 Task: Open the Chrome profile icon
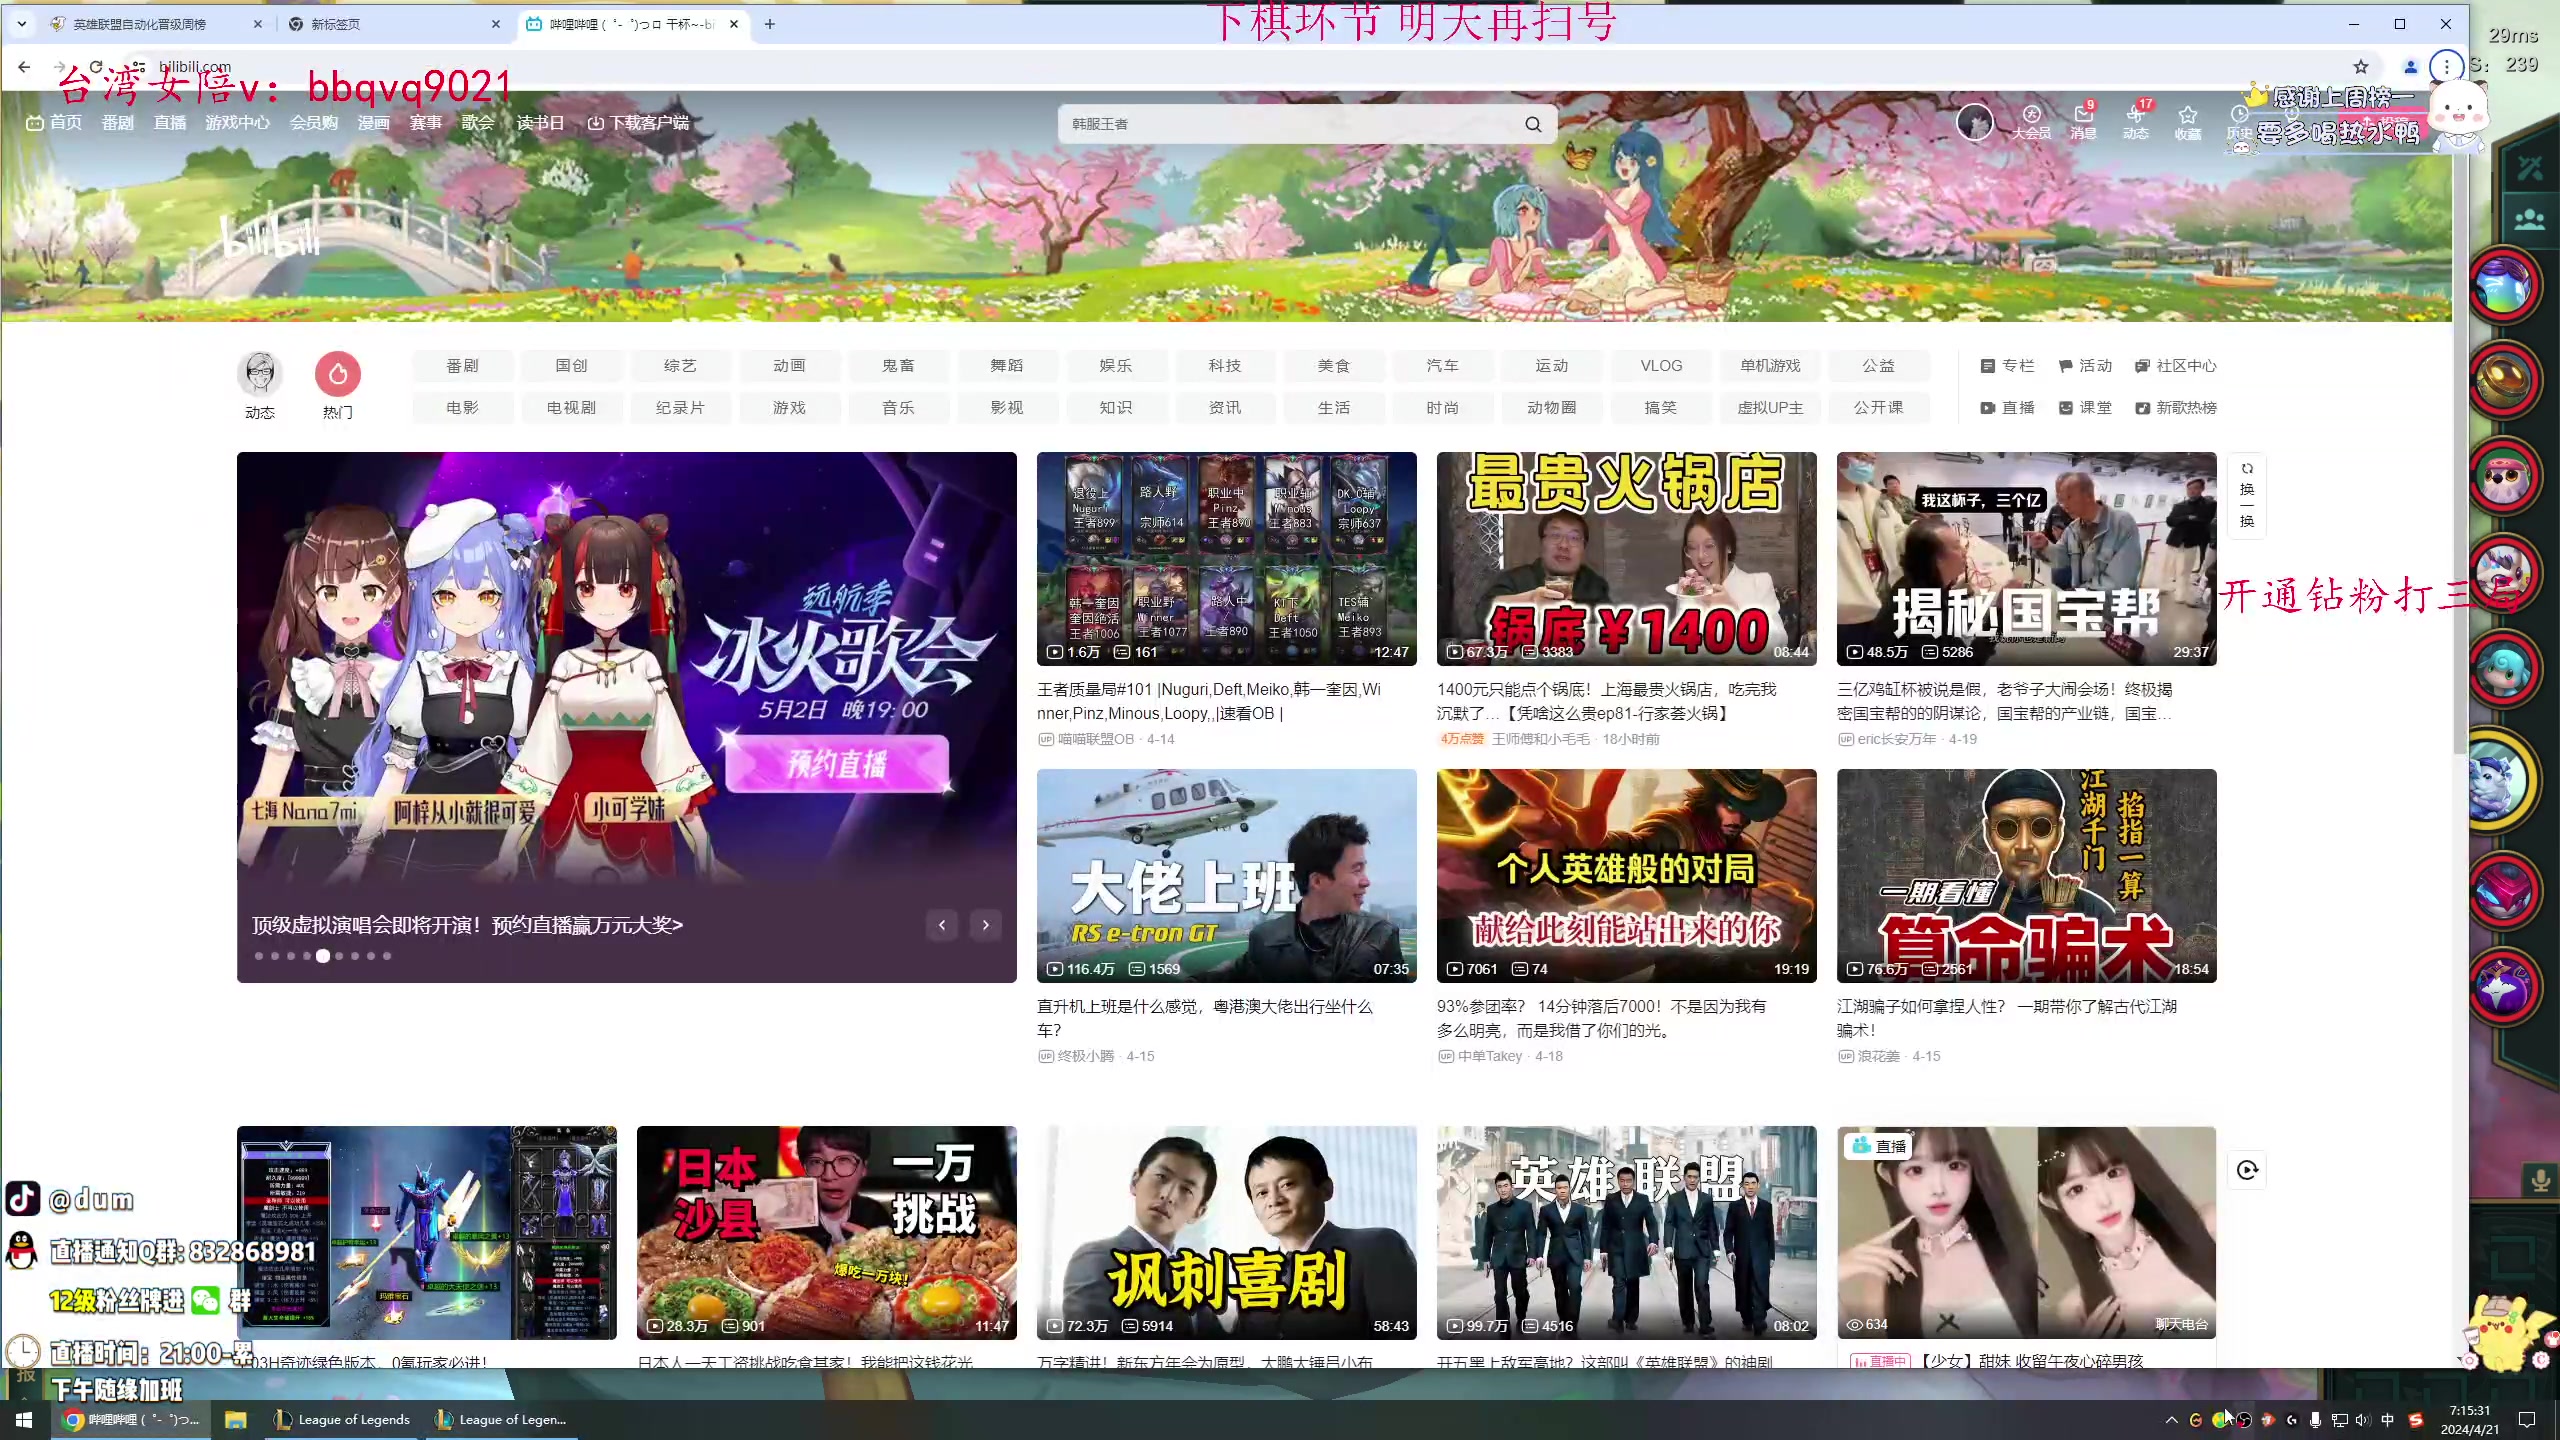(2411, 67)
